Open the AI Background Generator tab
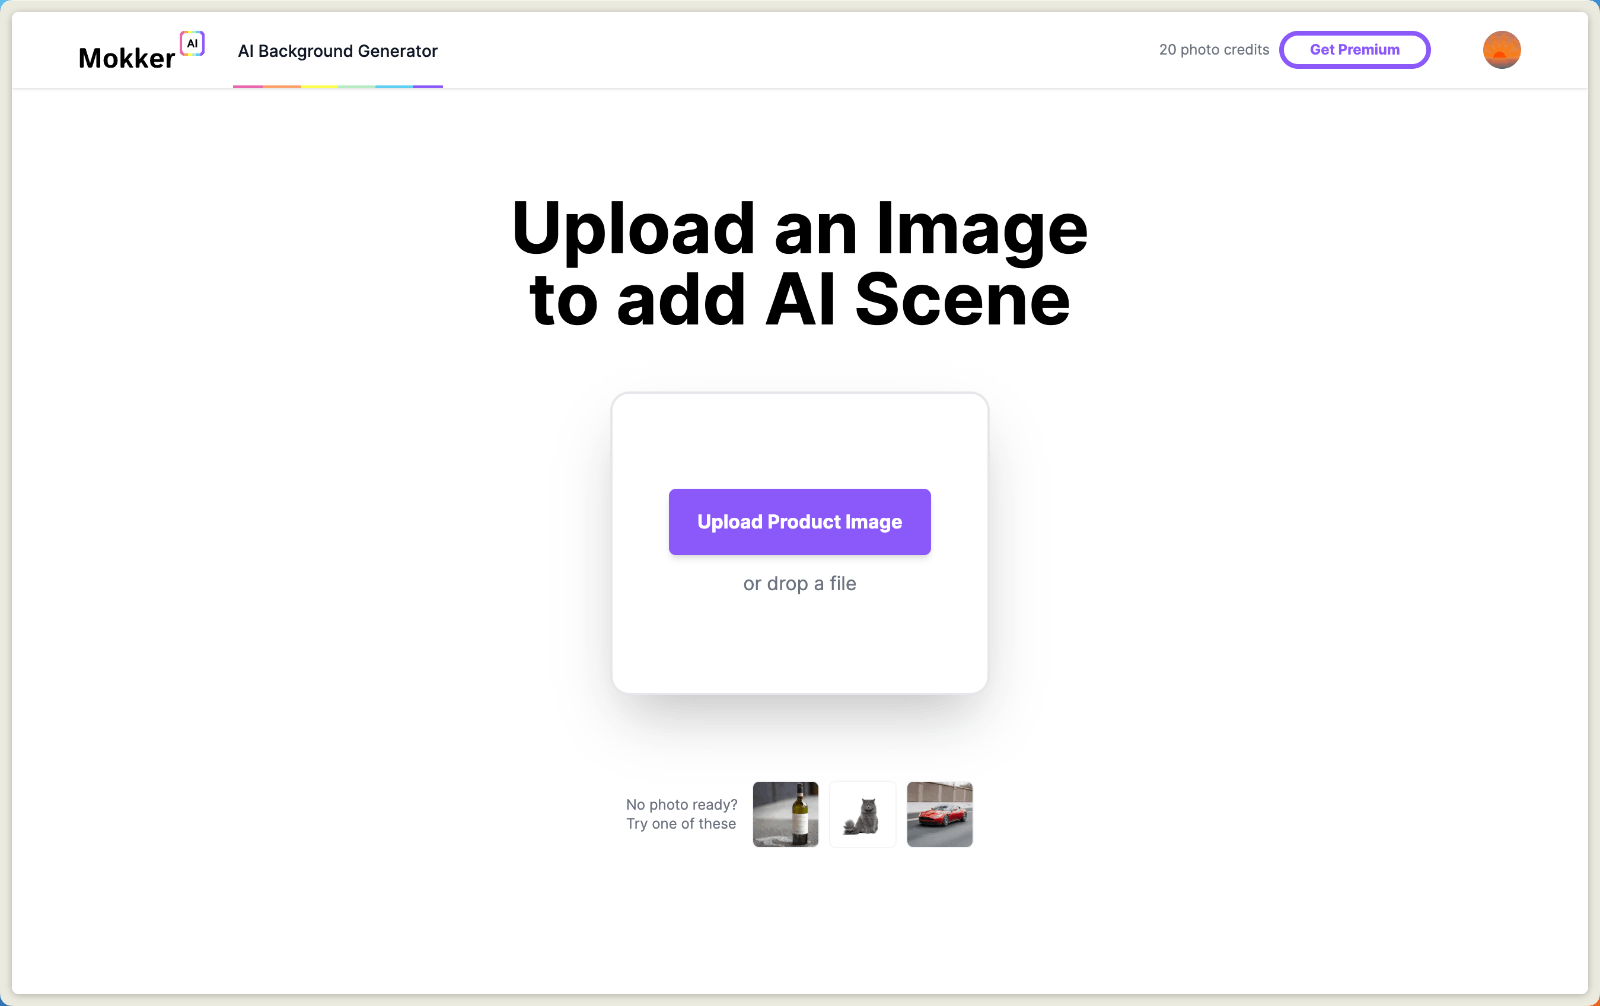The width and height of the screenshot is (1600, 1006). (x=337, y=51)
